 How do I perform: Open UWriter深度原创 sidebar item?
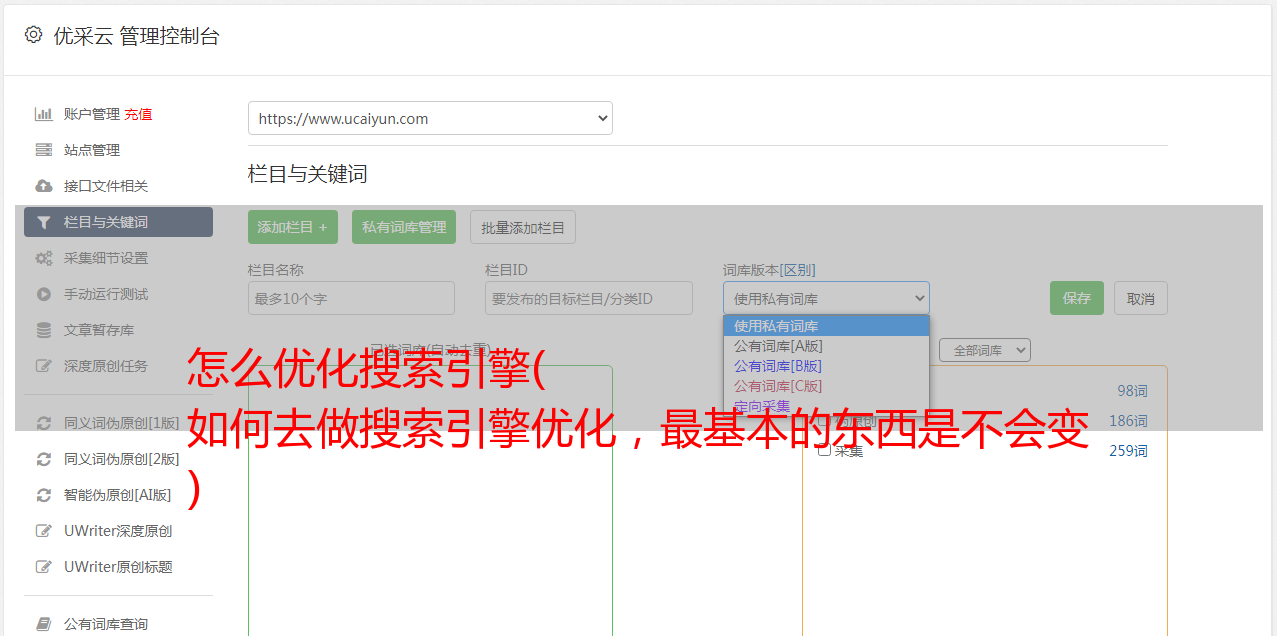pyautogui.click(x=118, y=531)
